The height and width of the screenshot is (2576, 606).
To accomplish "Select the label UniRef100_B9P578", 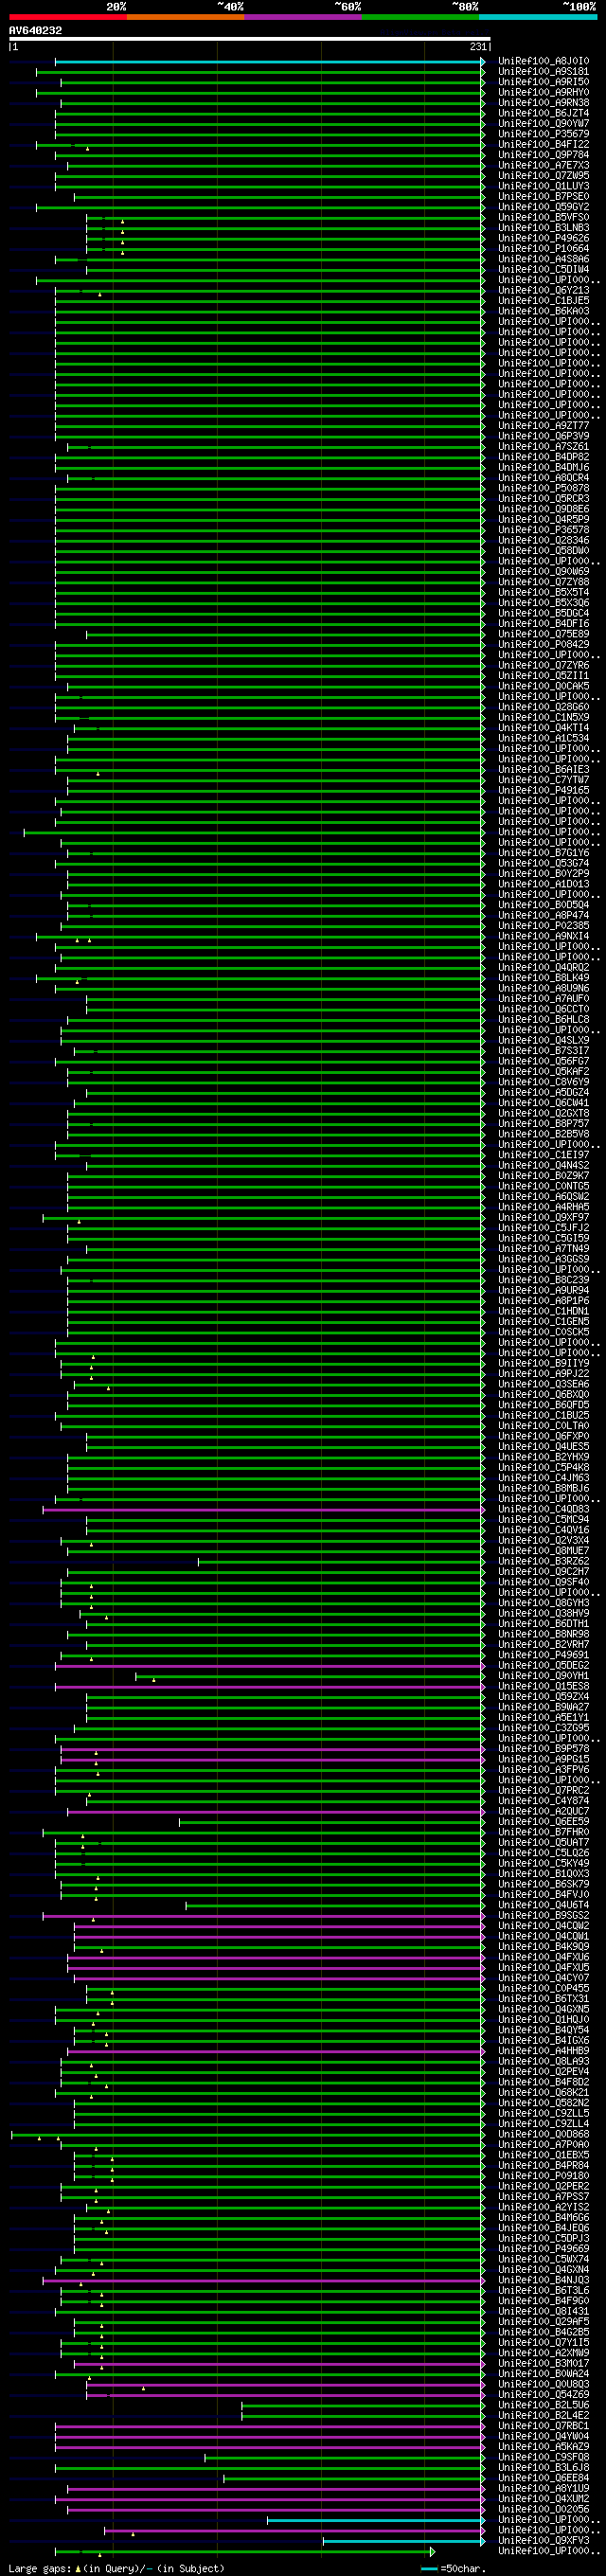I will pyautogui.click(x=544, y=1749).
